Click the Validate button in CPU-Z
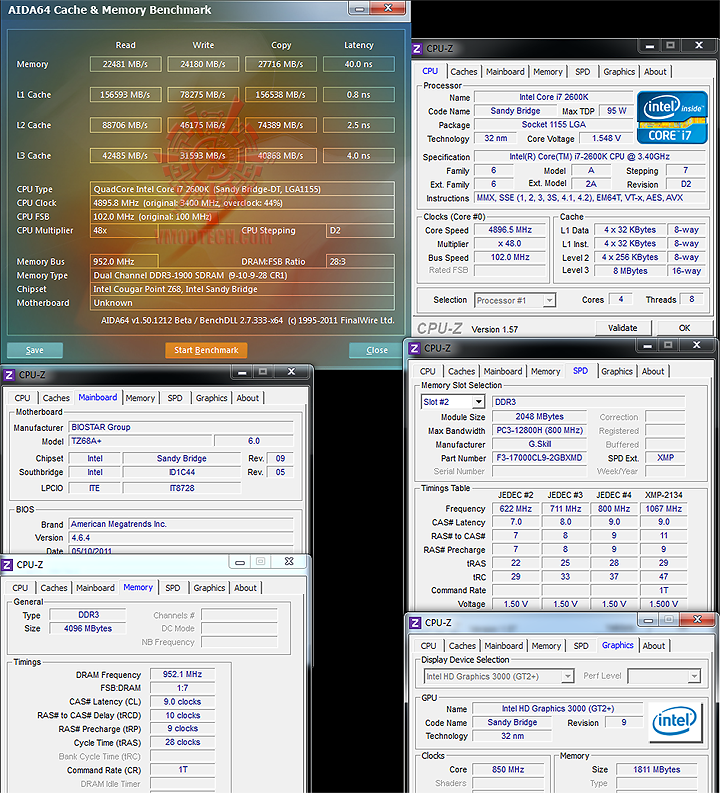Viewport: 720px width, 793px height. point(623,328)
